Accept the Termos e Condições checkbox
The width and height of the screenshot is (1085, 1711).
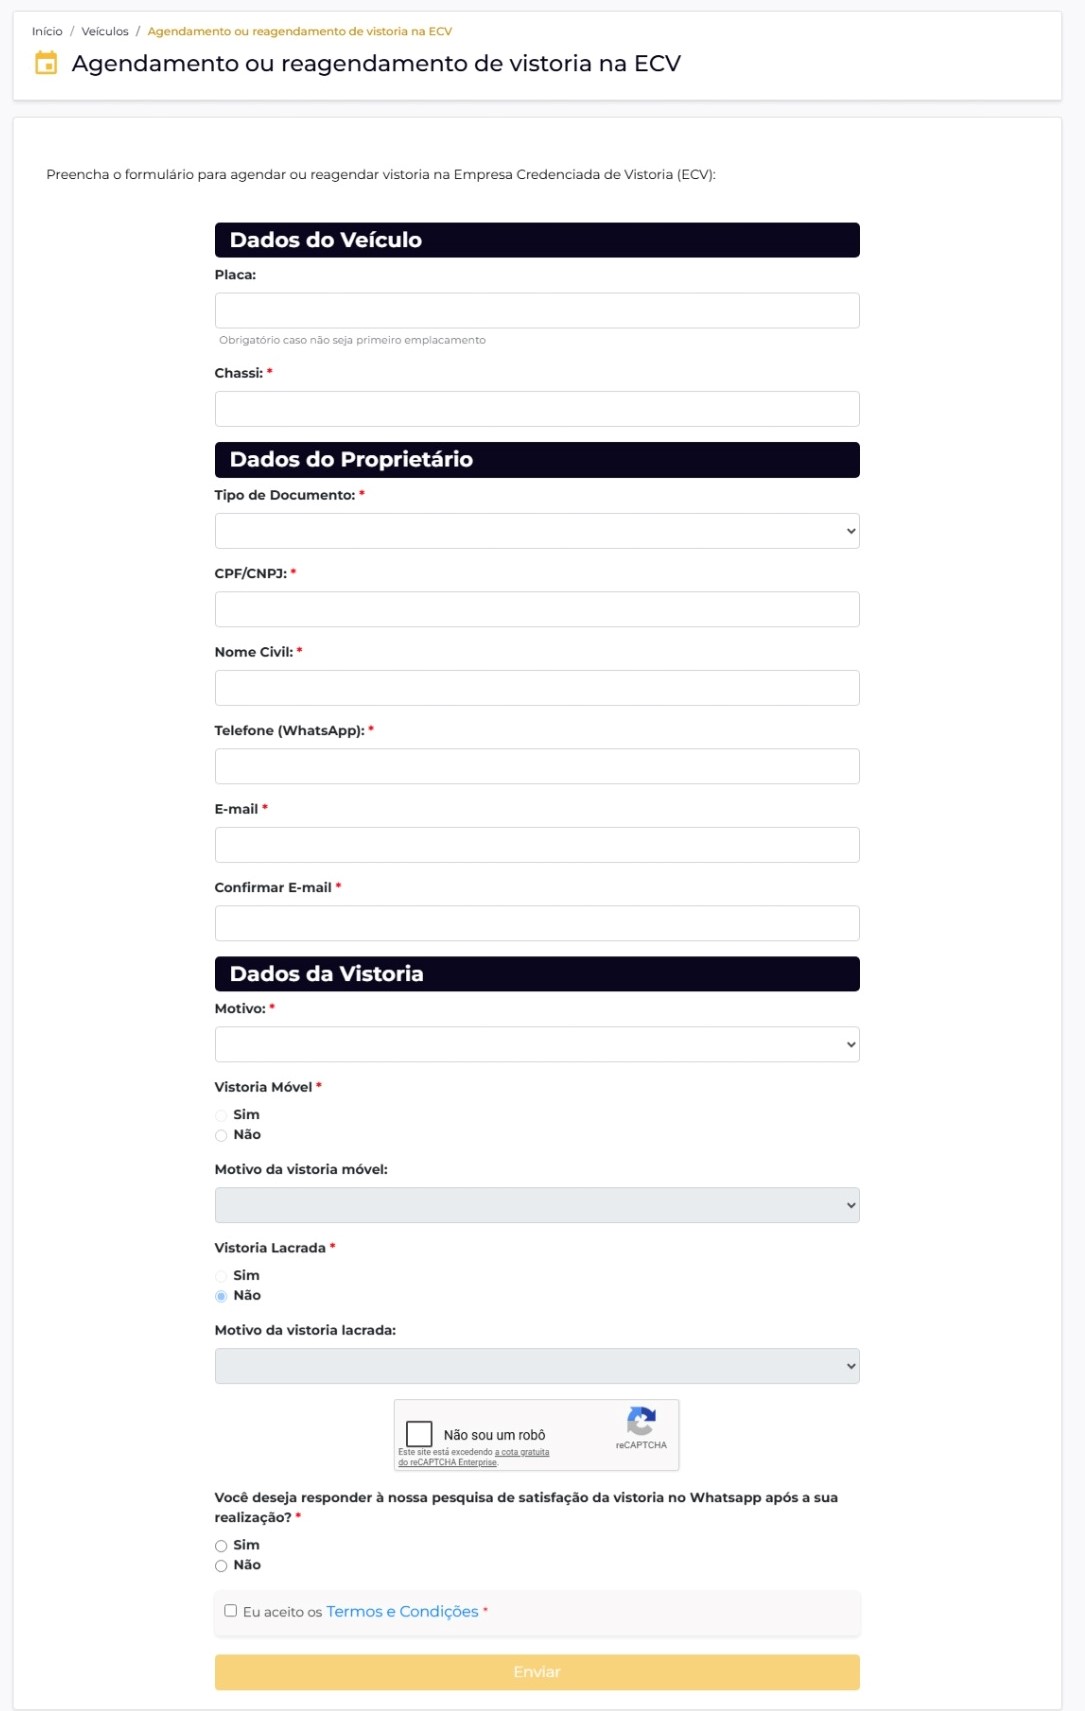[231, 1611]
